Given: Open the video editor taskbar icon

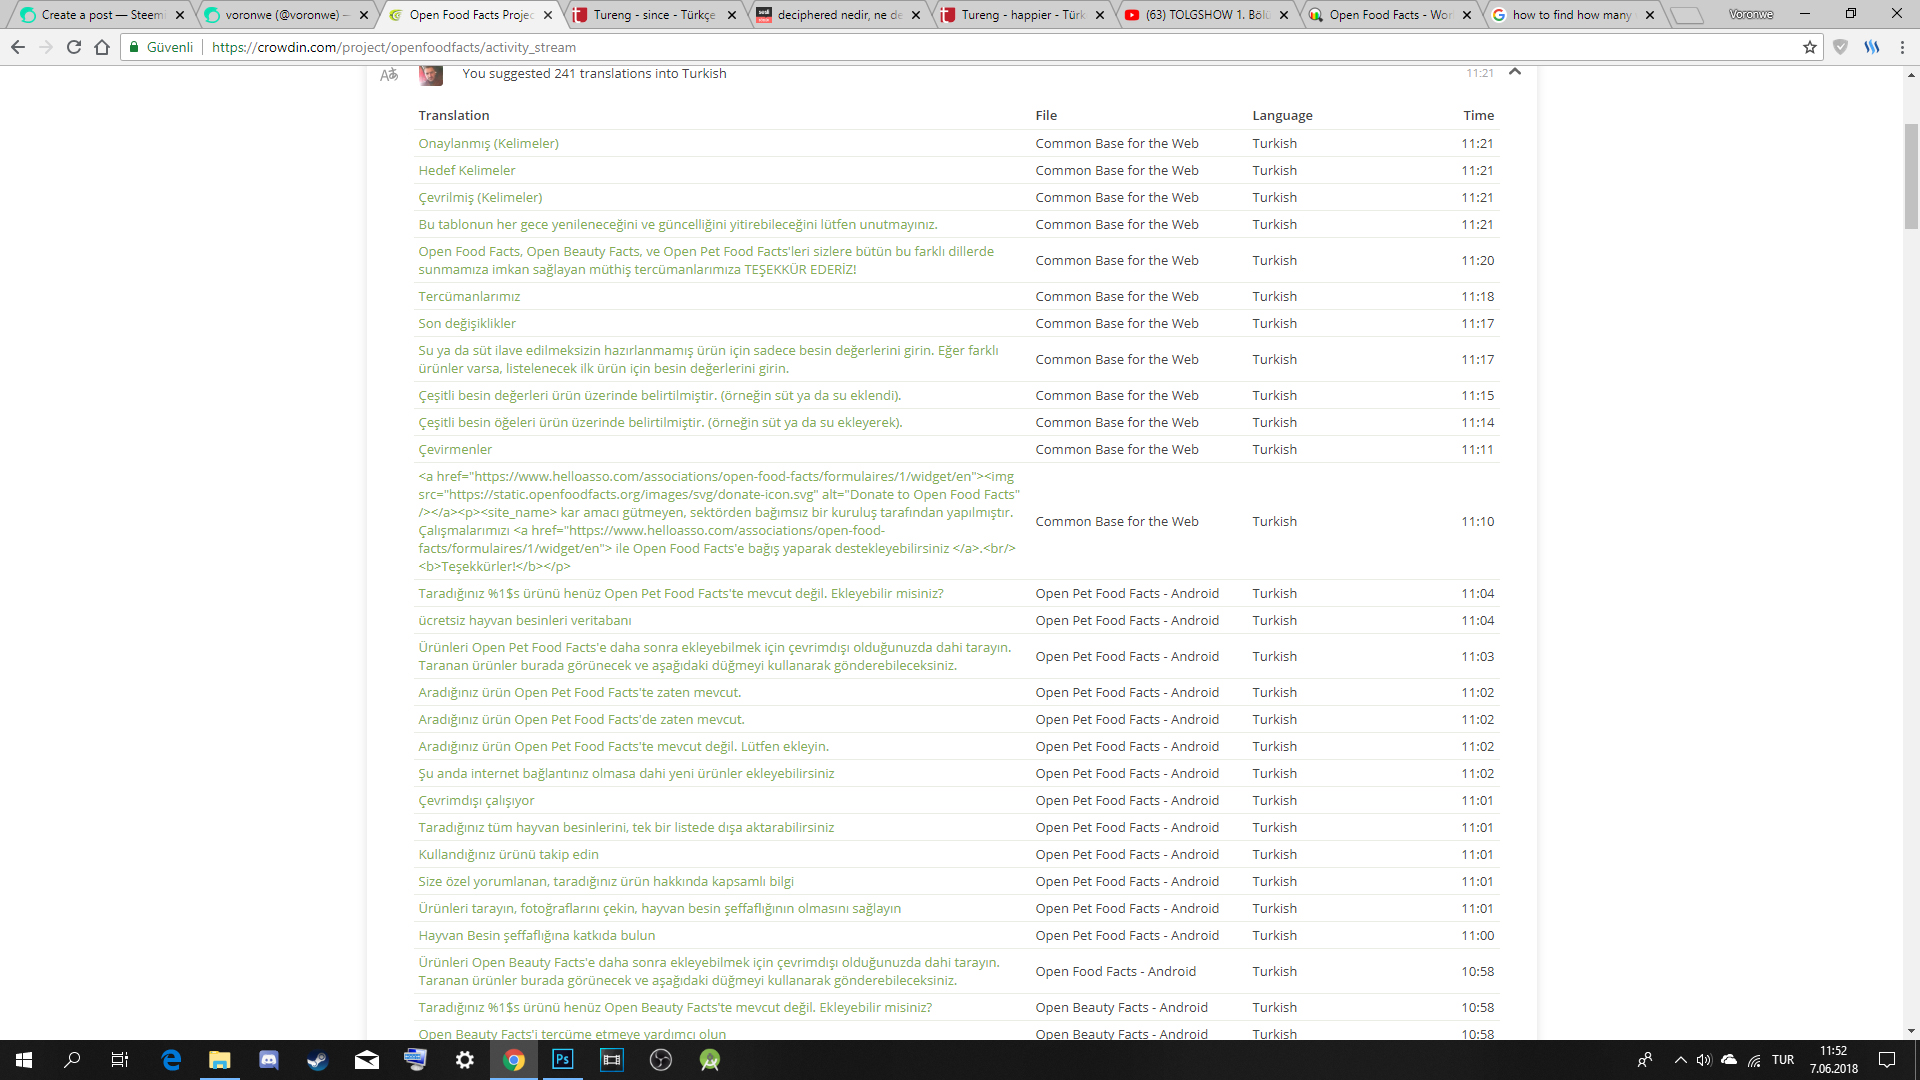Looking at the screenshot, I should (x=612, y=1060).
